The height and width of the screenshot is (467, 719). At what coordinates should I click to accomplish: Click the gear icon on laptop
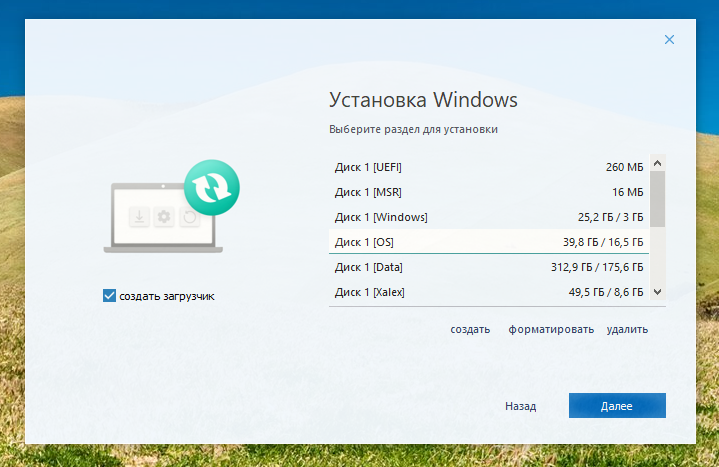(164, 217)
